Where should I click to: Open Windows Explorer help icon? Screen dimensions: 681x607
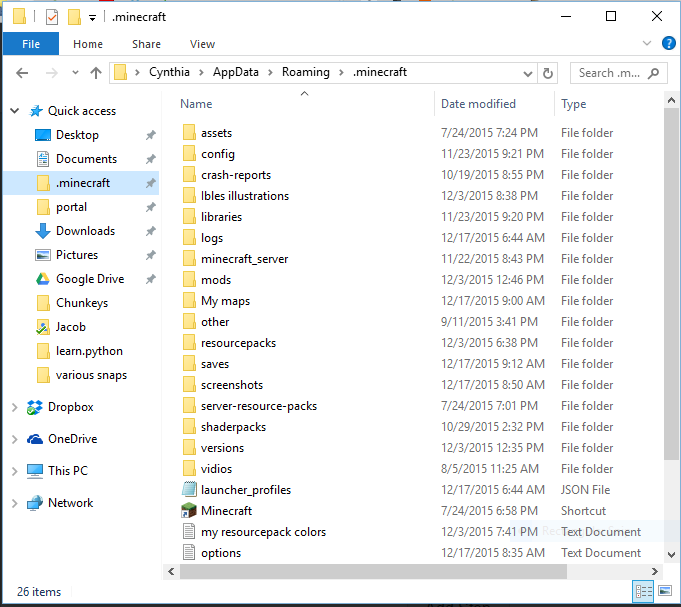coord(668,43)
